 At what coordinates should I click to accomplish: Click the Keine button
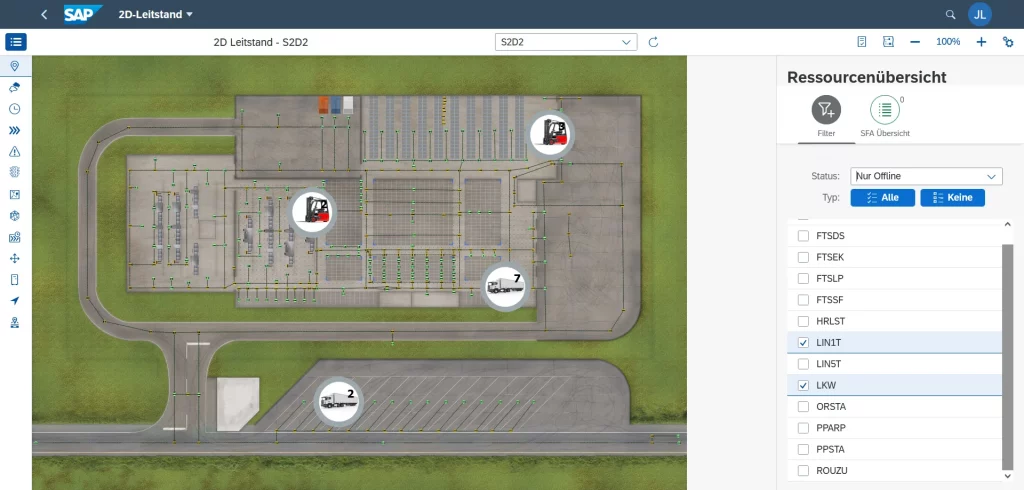point(952,198)
